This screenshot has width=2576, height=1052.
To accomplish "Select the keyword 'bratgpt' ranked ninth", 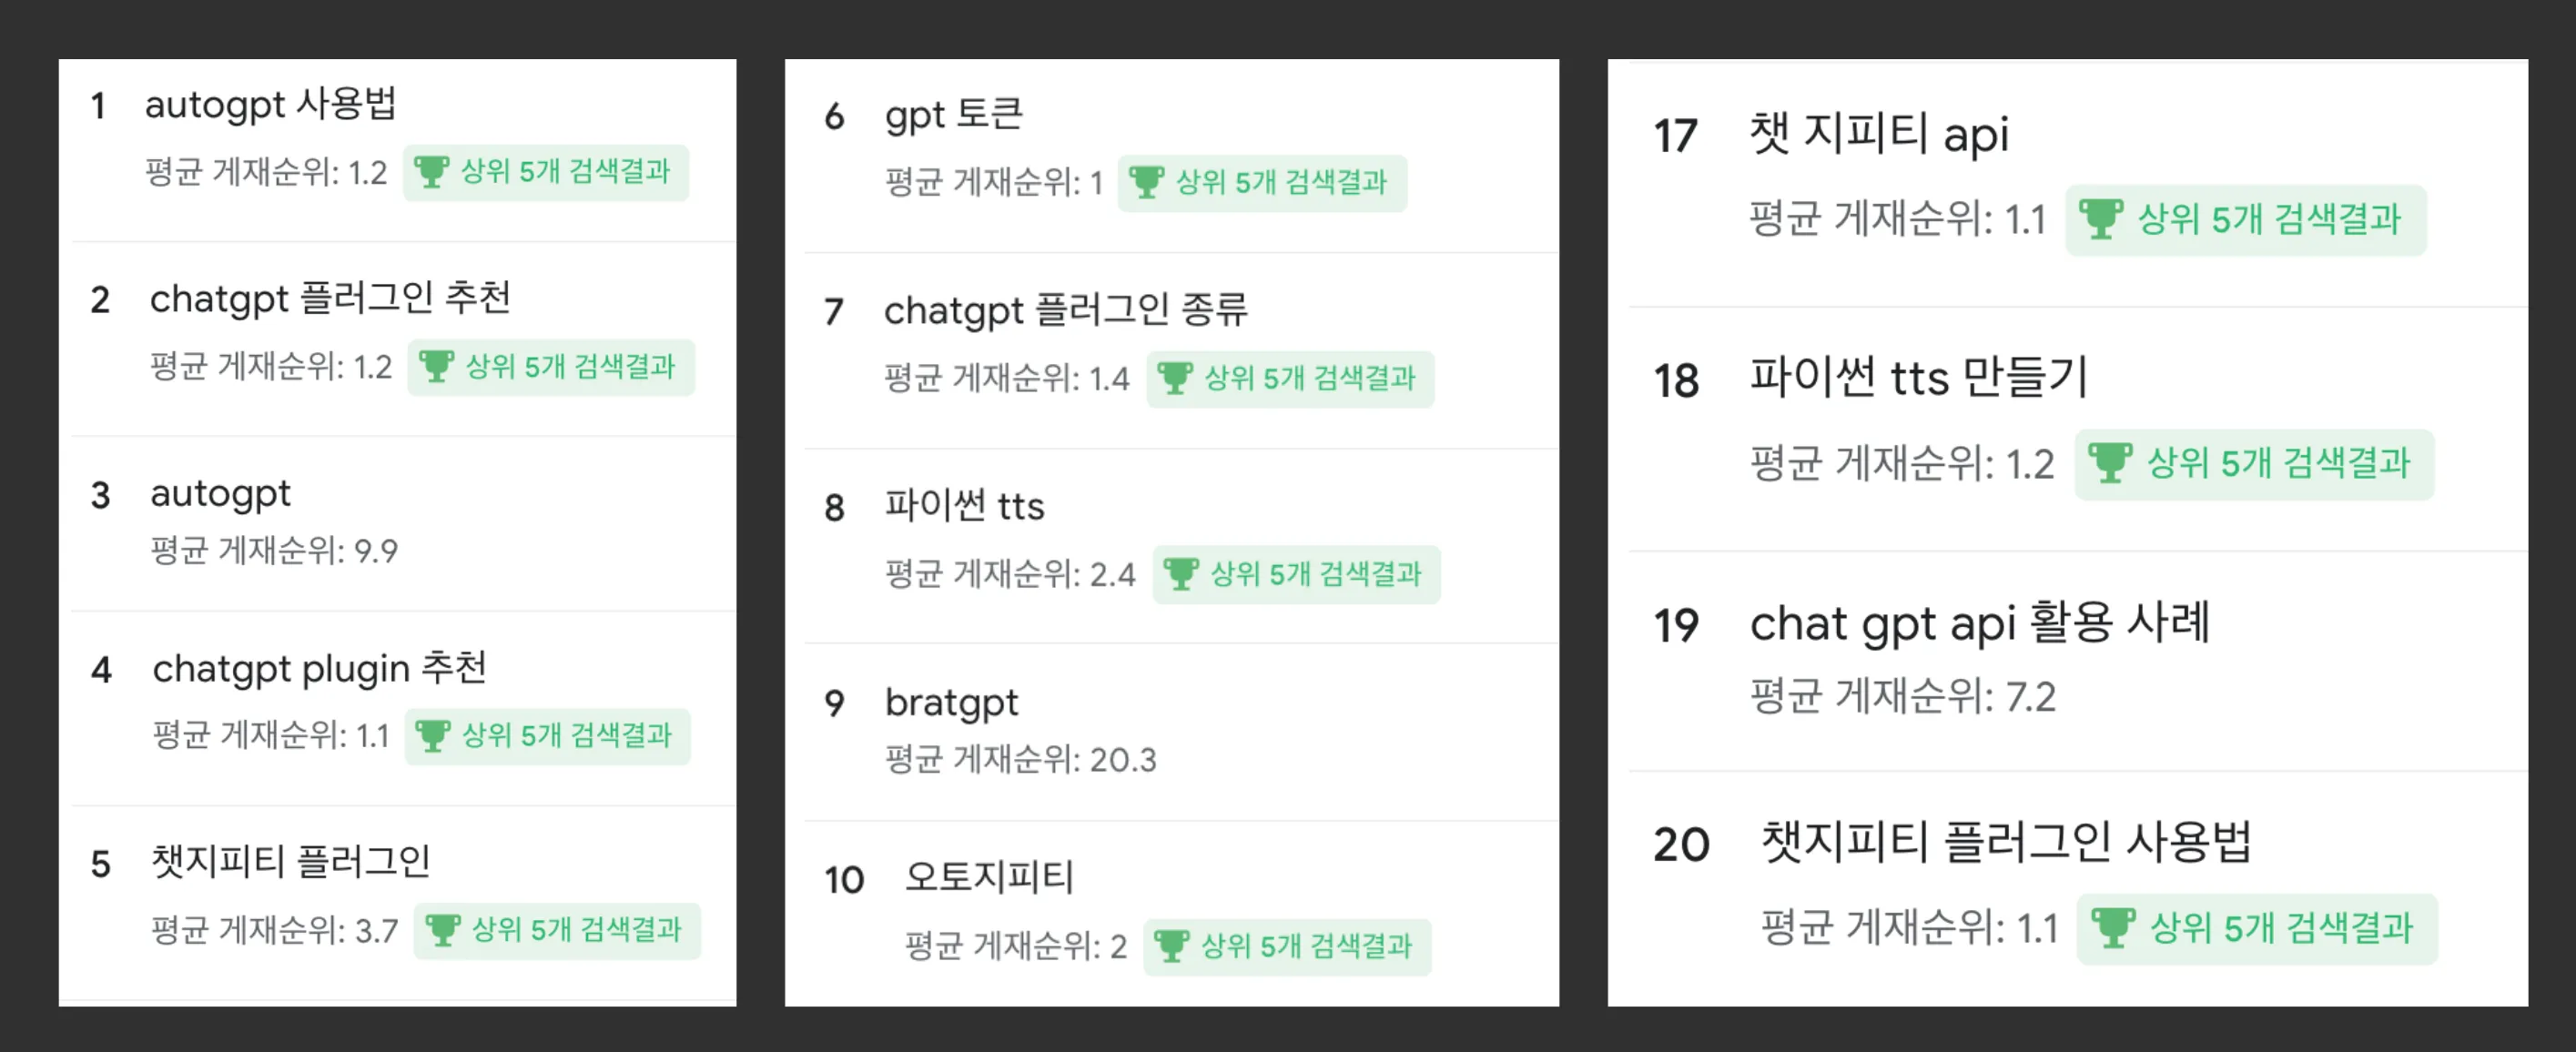I will click(951, 702).
